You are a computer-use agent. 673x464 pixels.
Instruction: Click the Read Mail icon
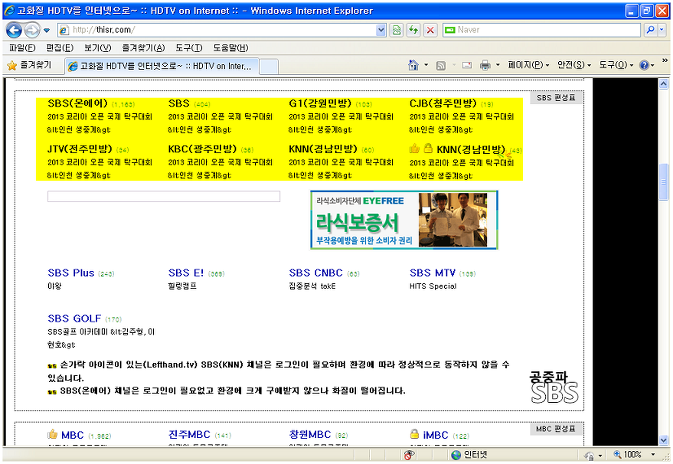point(467,65)
